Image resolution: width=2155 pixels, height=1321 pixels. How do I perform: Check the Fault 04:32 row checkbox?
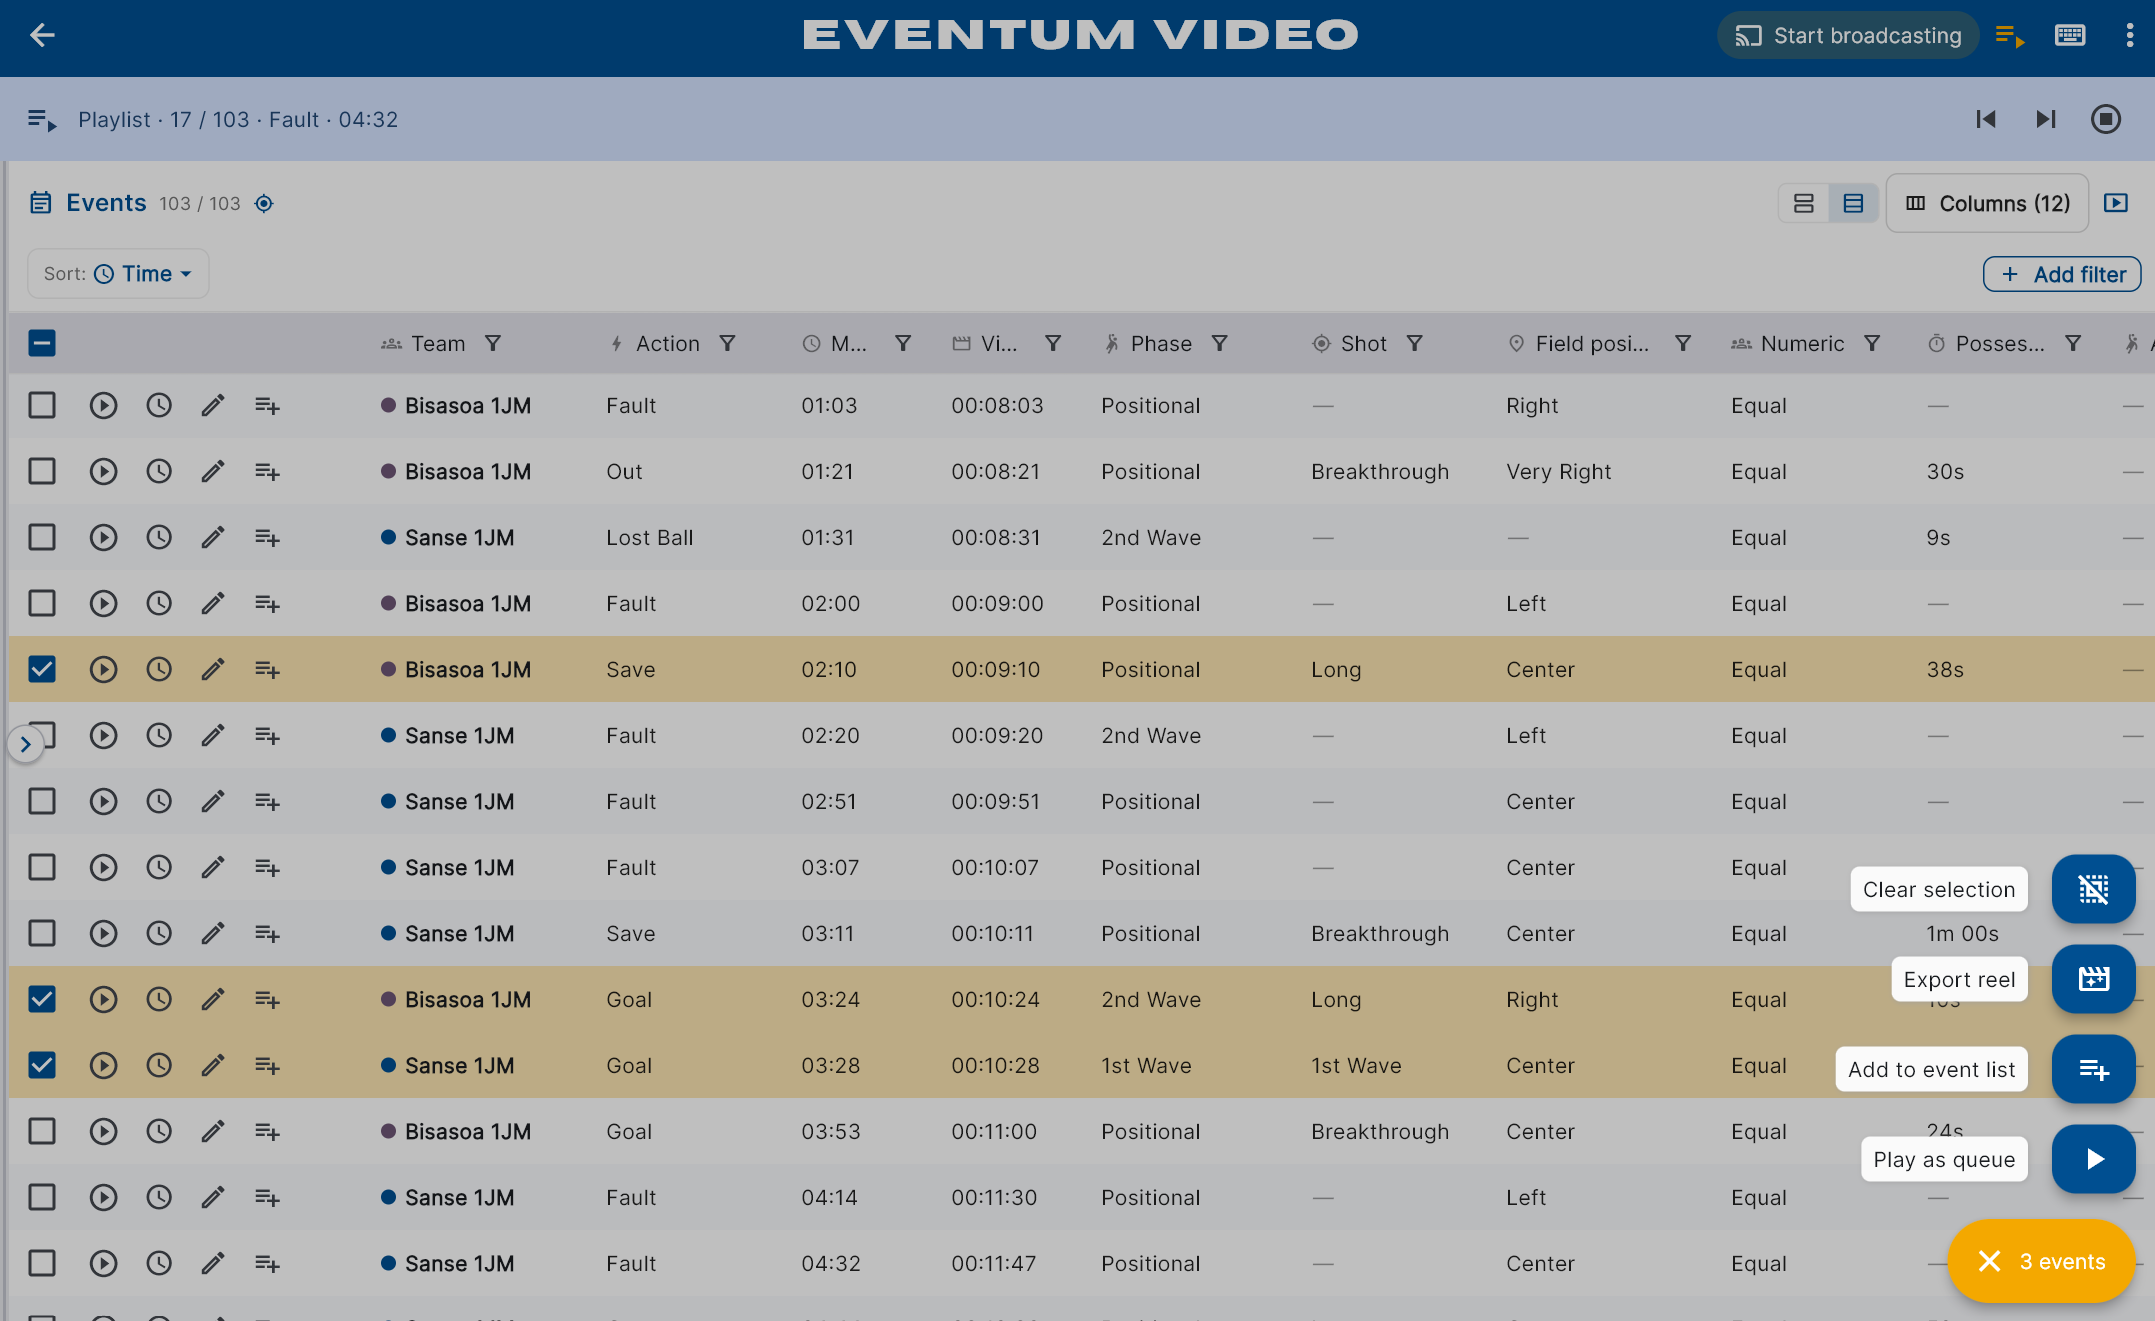tap(42, 1264)
